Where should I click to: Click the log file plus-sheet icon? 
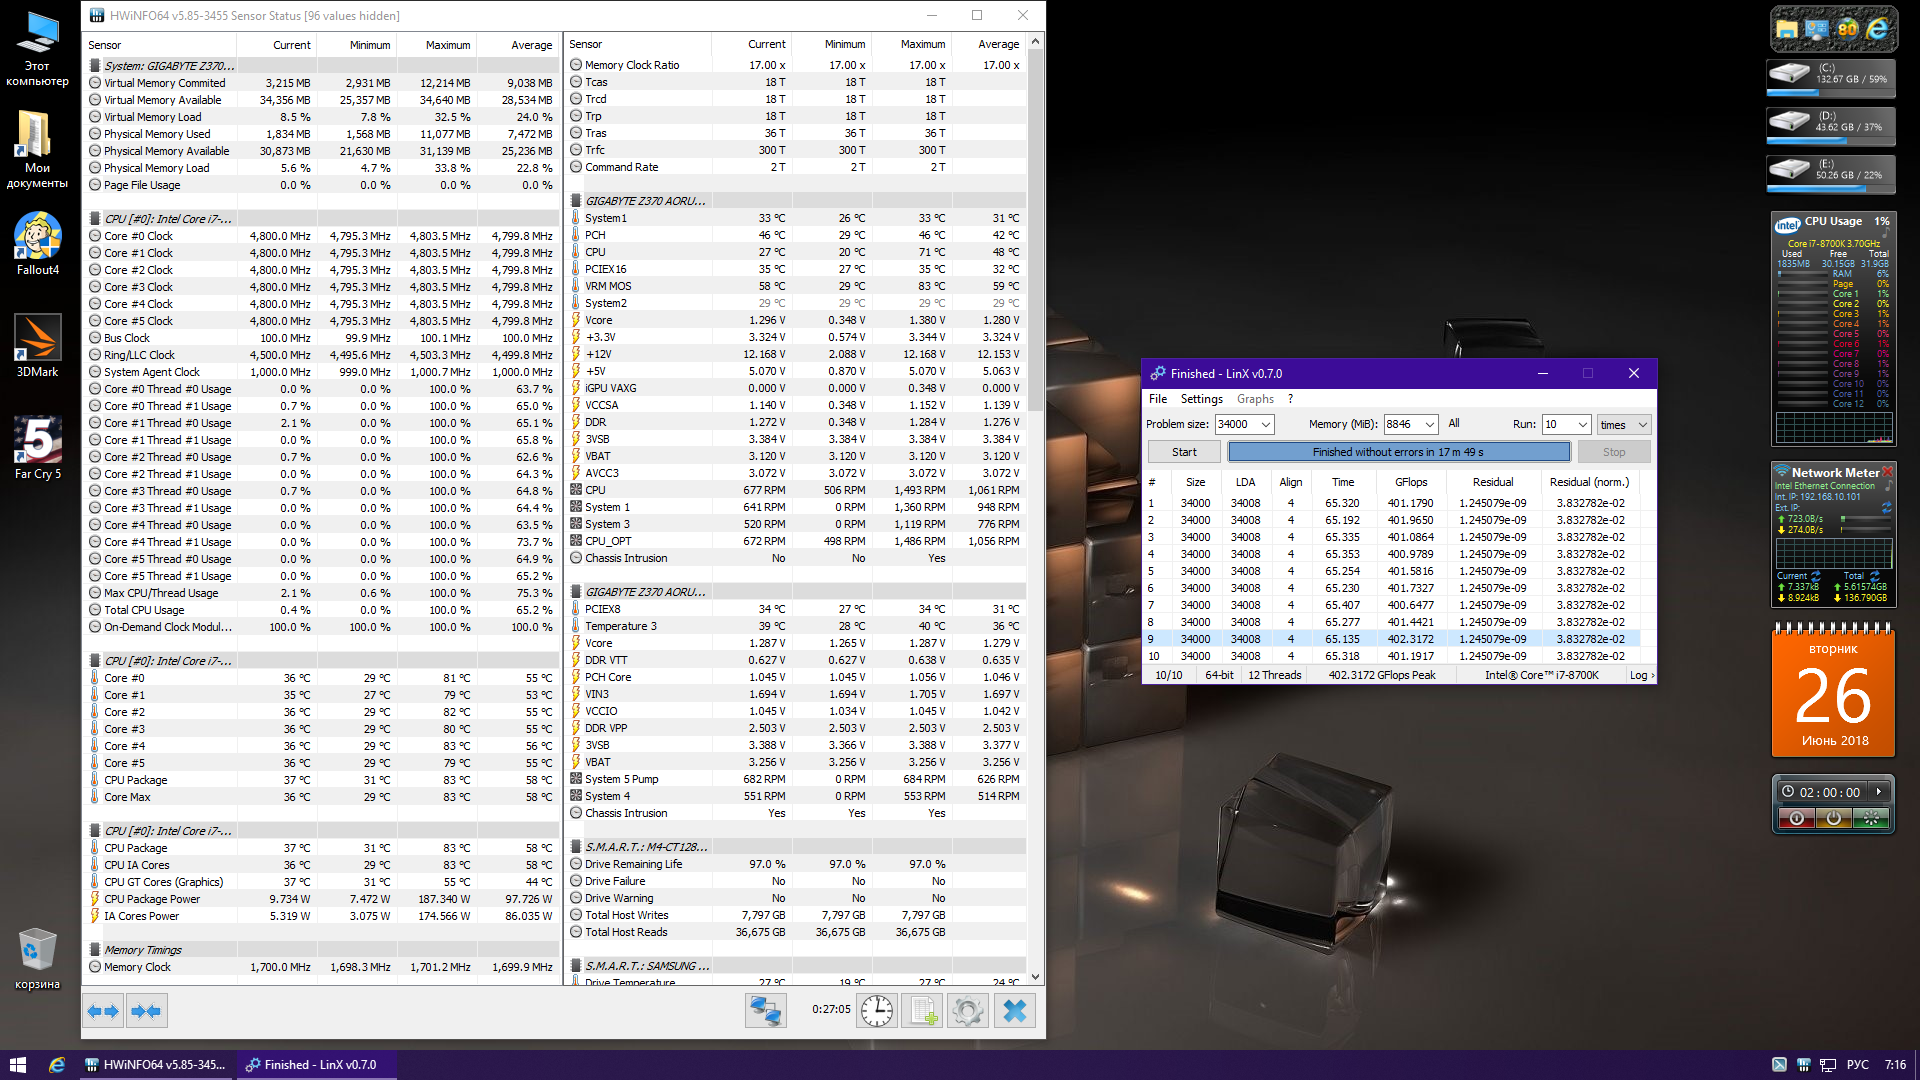922,1011
